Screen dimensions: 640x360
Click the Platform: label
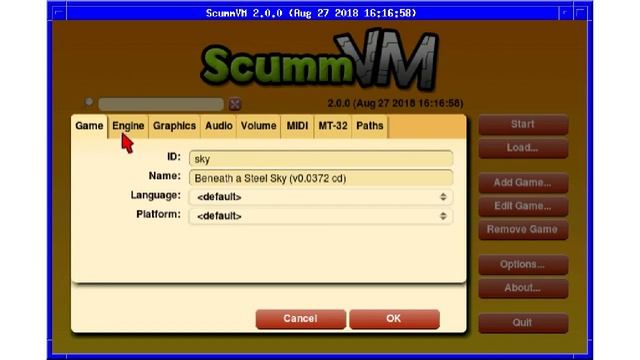click(x=158, y=214)
